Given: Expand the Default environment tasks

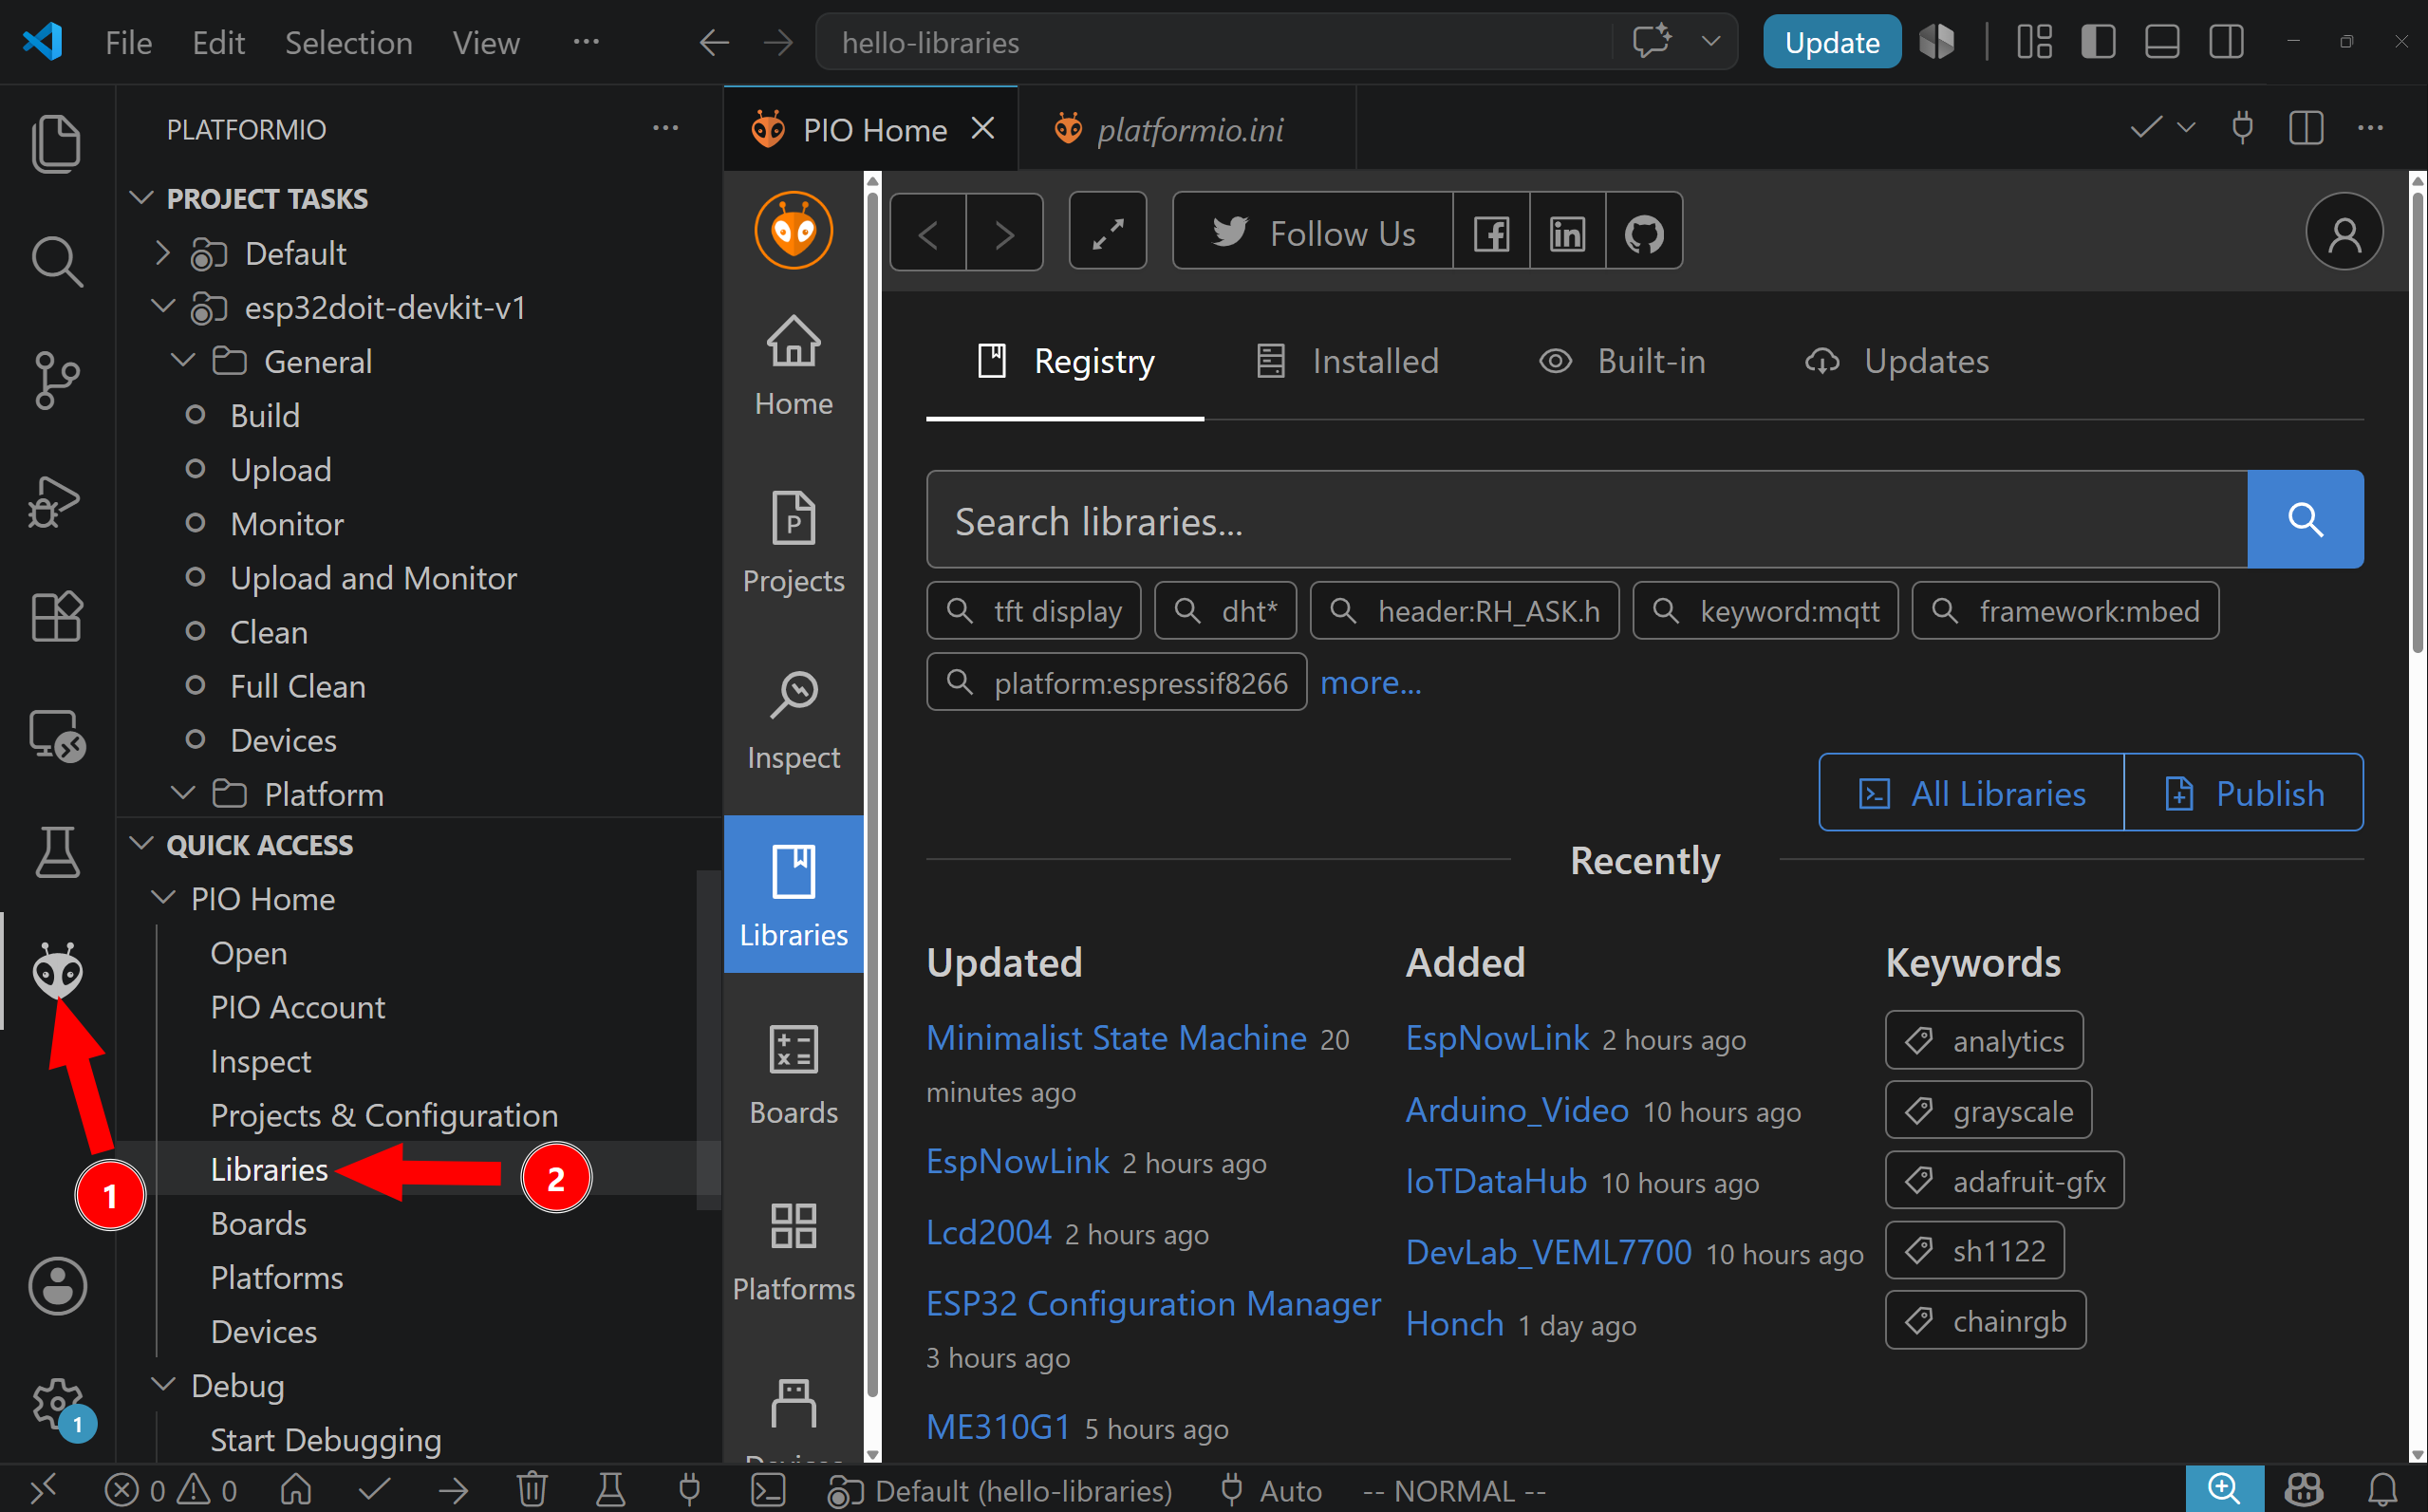Looking at the screenshot, I should click(162, 253).
